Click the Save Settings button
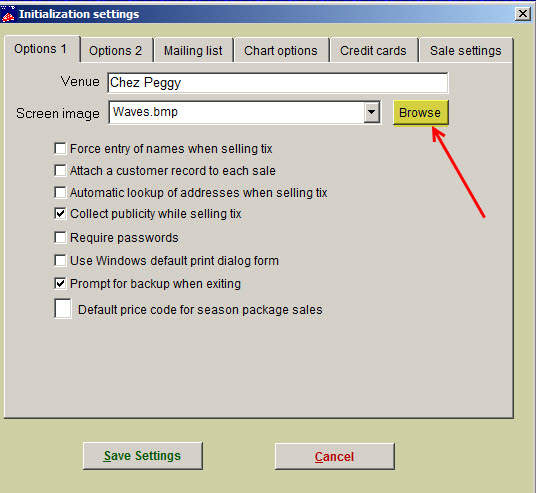The image size is (536, 493). pyautogui.click(x=143, y=456)
